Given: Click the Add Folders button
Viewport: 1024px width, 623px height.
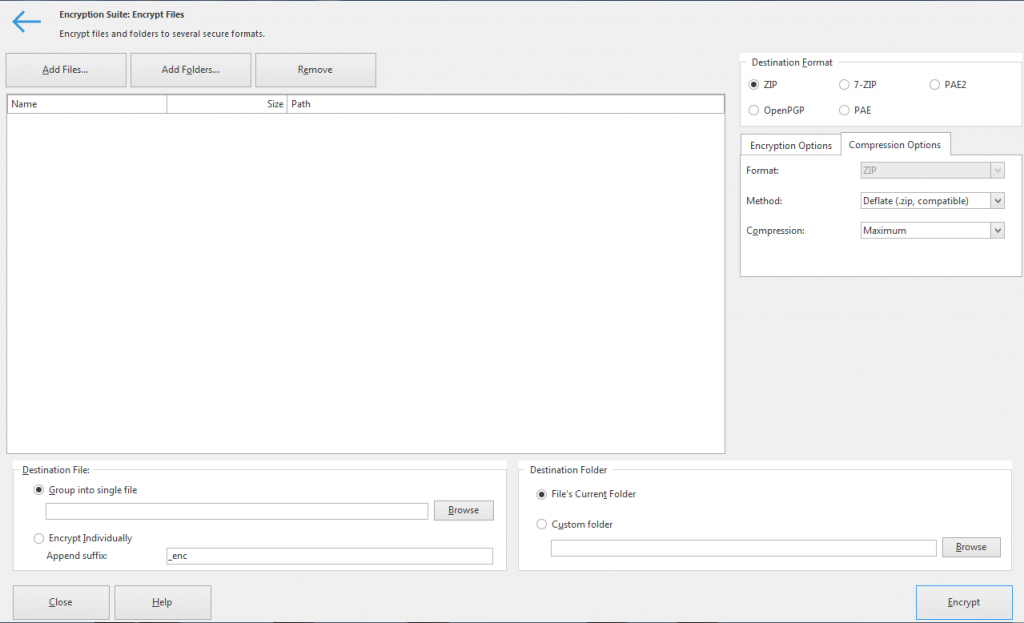Looking at the screenshot, I should [x=191, y=70].
